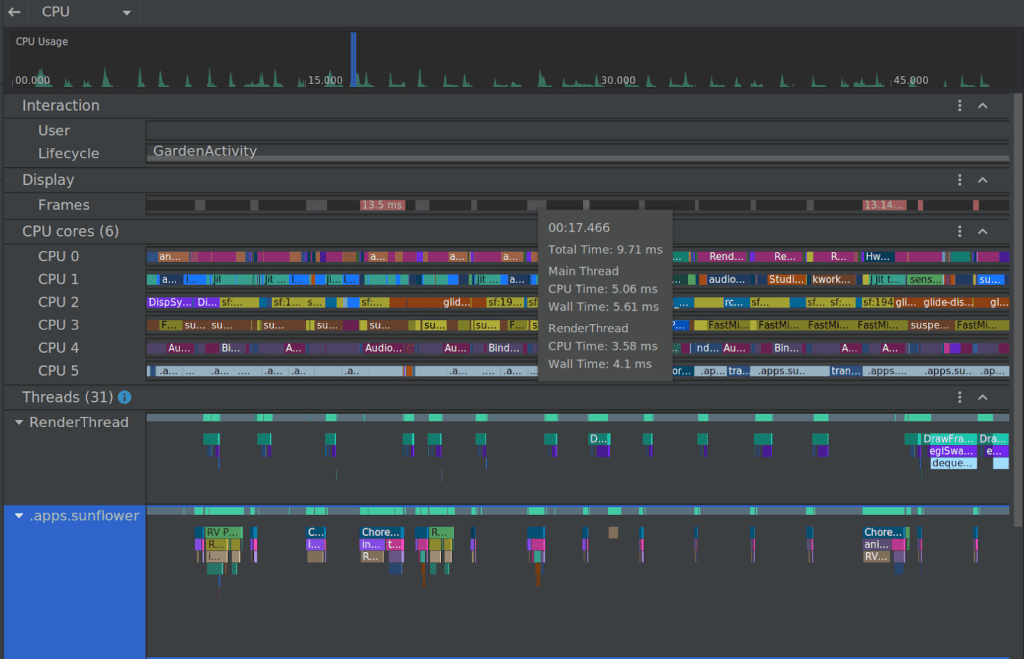
Task: Open the Threads section options menu
Action: (959, 397)
